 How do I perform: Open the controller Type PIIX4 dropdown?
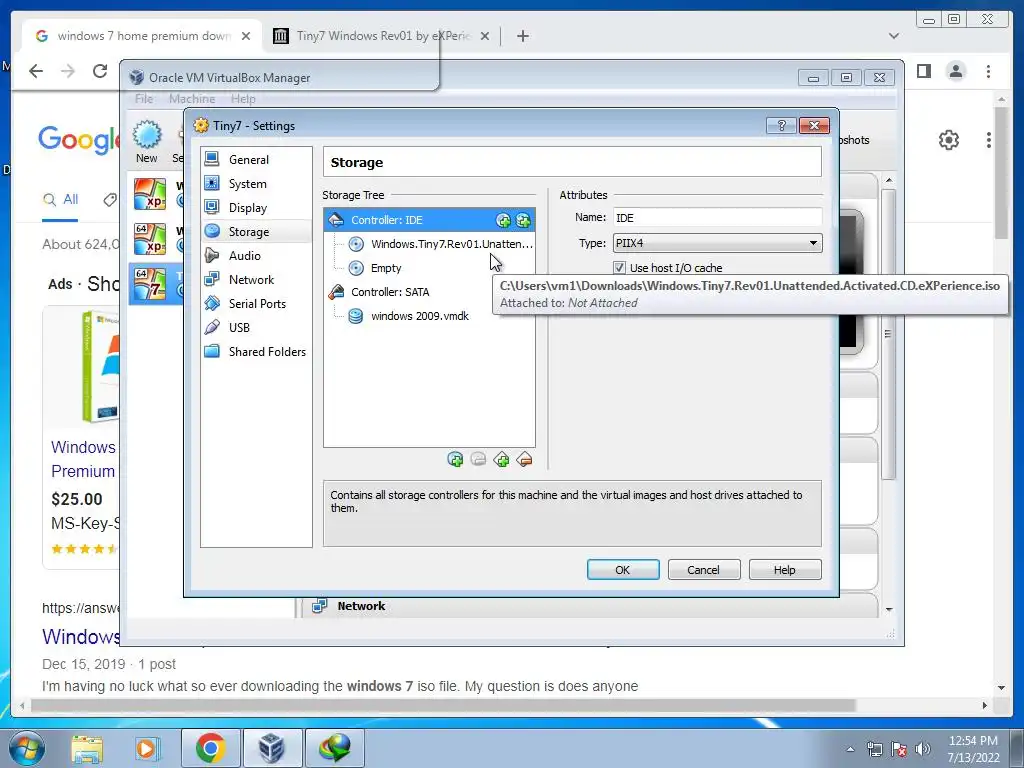[717, 243]
